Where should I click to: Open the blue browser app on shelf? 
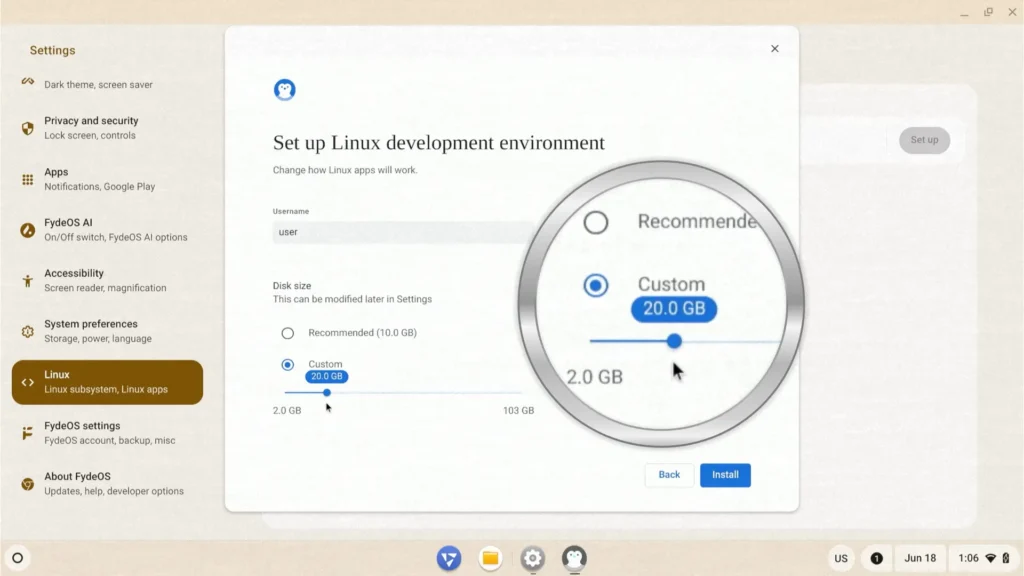449,558
